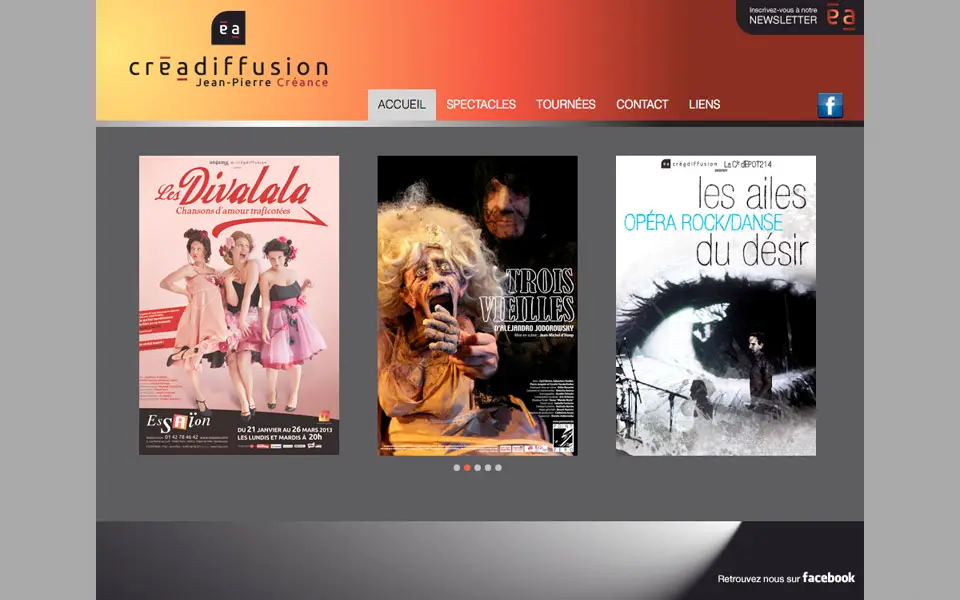The width and height of the screenshot is (960, 600).
Task: Click the creadiffusion wordmark logo
Action: (228, 67)
